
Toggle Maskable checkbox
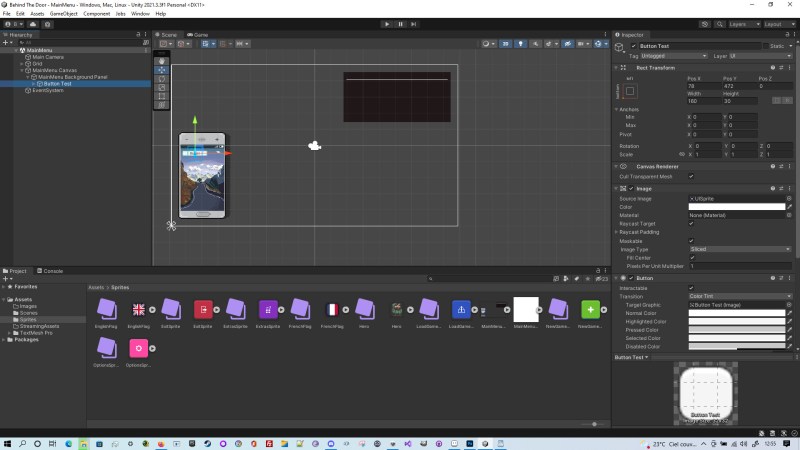691,241
